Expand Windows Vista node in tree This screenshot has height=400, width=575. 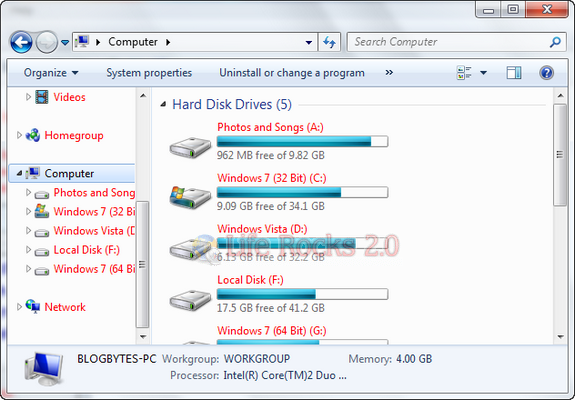(28, 230)
